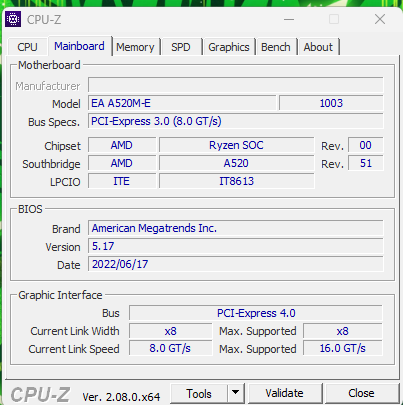Click the Validate button
403x405 pixels.
[284, 393]
